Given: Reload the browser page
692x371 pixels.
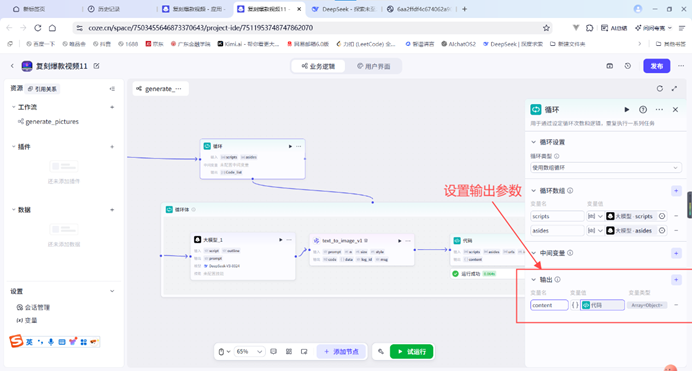Looking at the screenshot, I should 38,28.
